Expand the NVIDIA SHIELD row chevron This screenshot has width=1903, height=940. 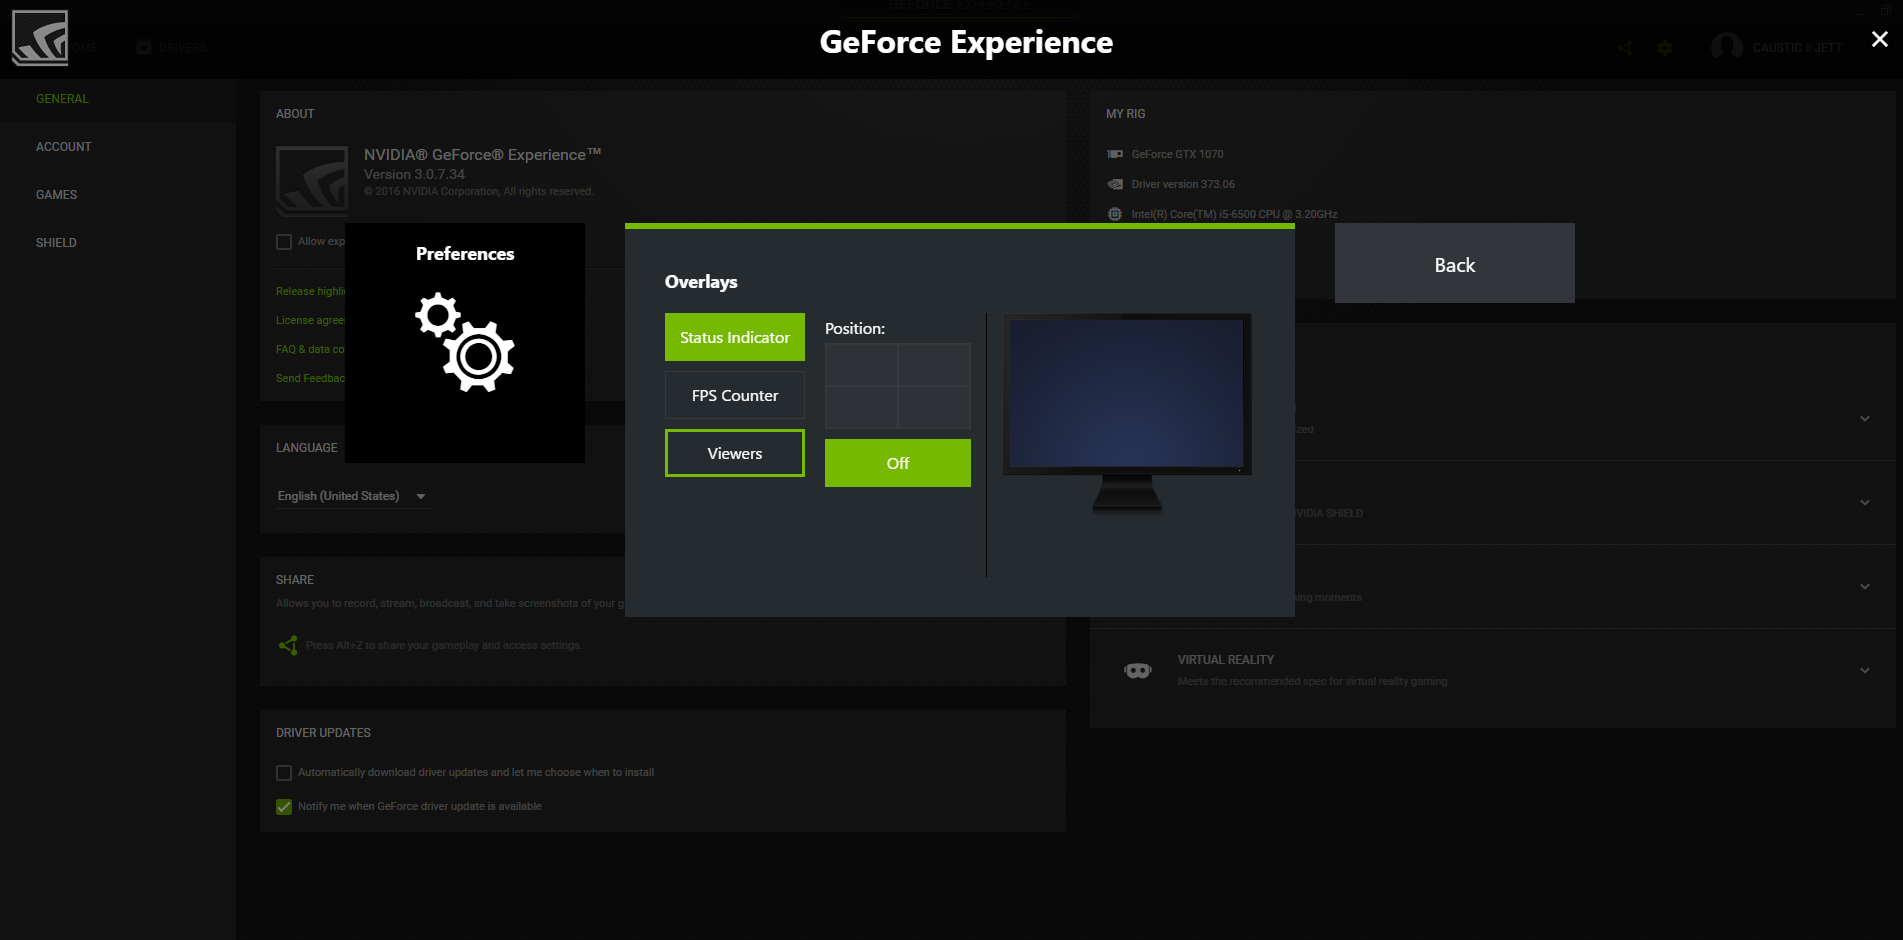pos(1865,502)
